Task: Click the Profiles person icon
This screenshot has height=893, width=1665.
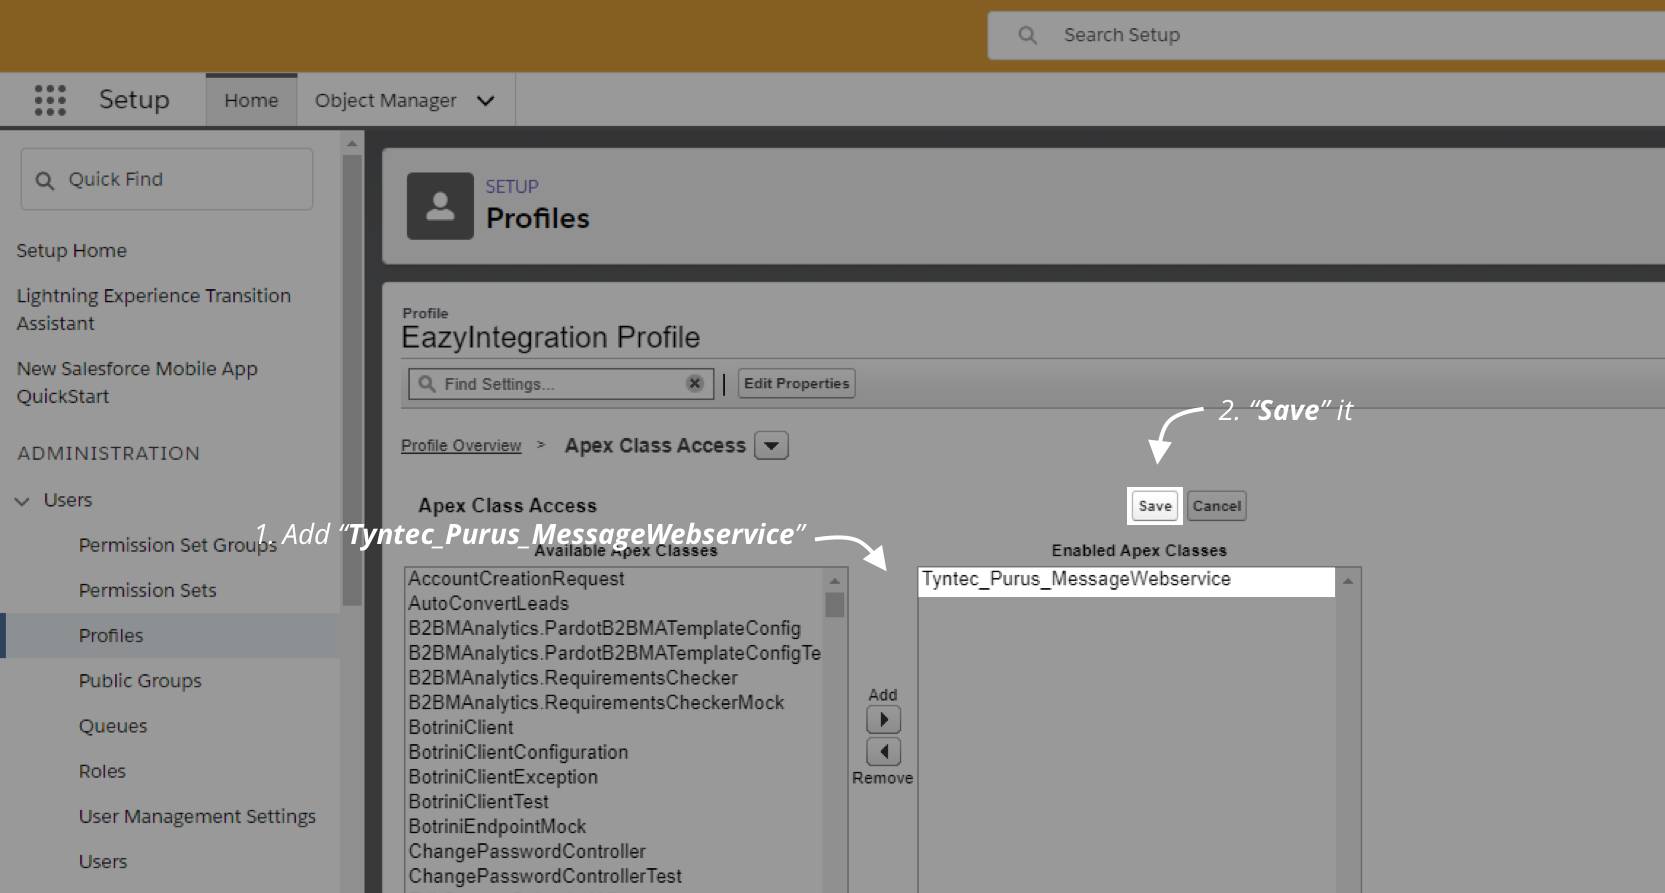Action: click(x=440, y=206)
